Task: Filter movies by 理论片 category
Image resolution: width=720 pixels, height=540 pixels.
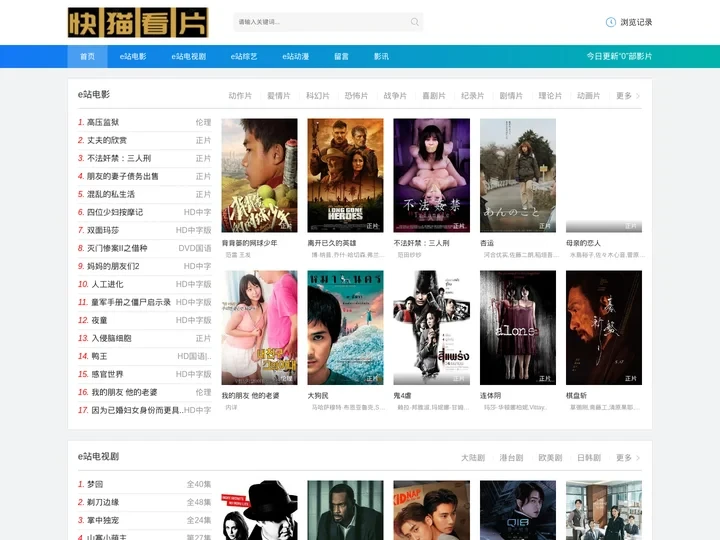Action: coord(550,96)
